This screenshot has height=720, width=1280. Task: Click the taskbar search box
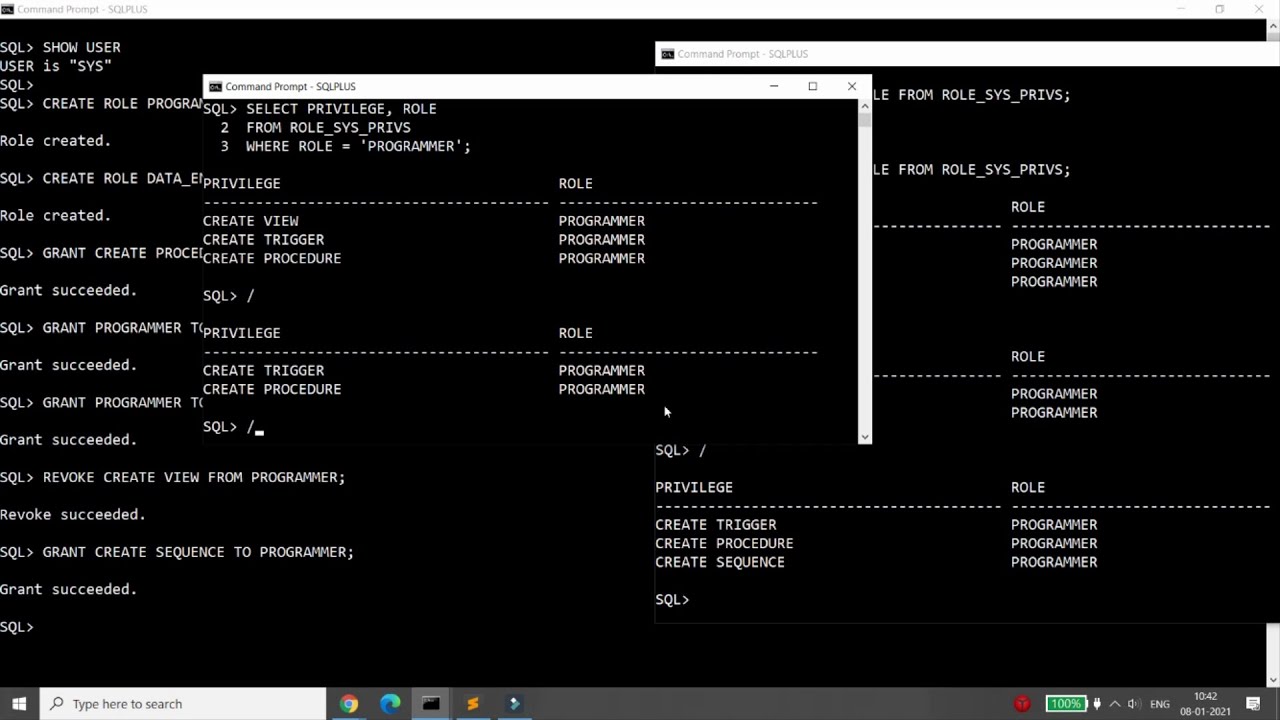[183, 704]
